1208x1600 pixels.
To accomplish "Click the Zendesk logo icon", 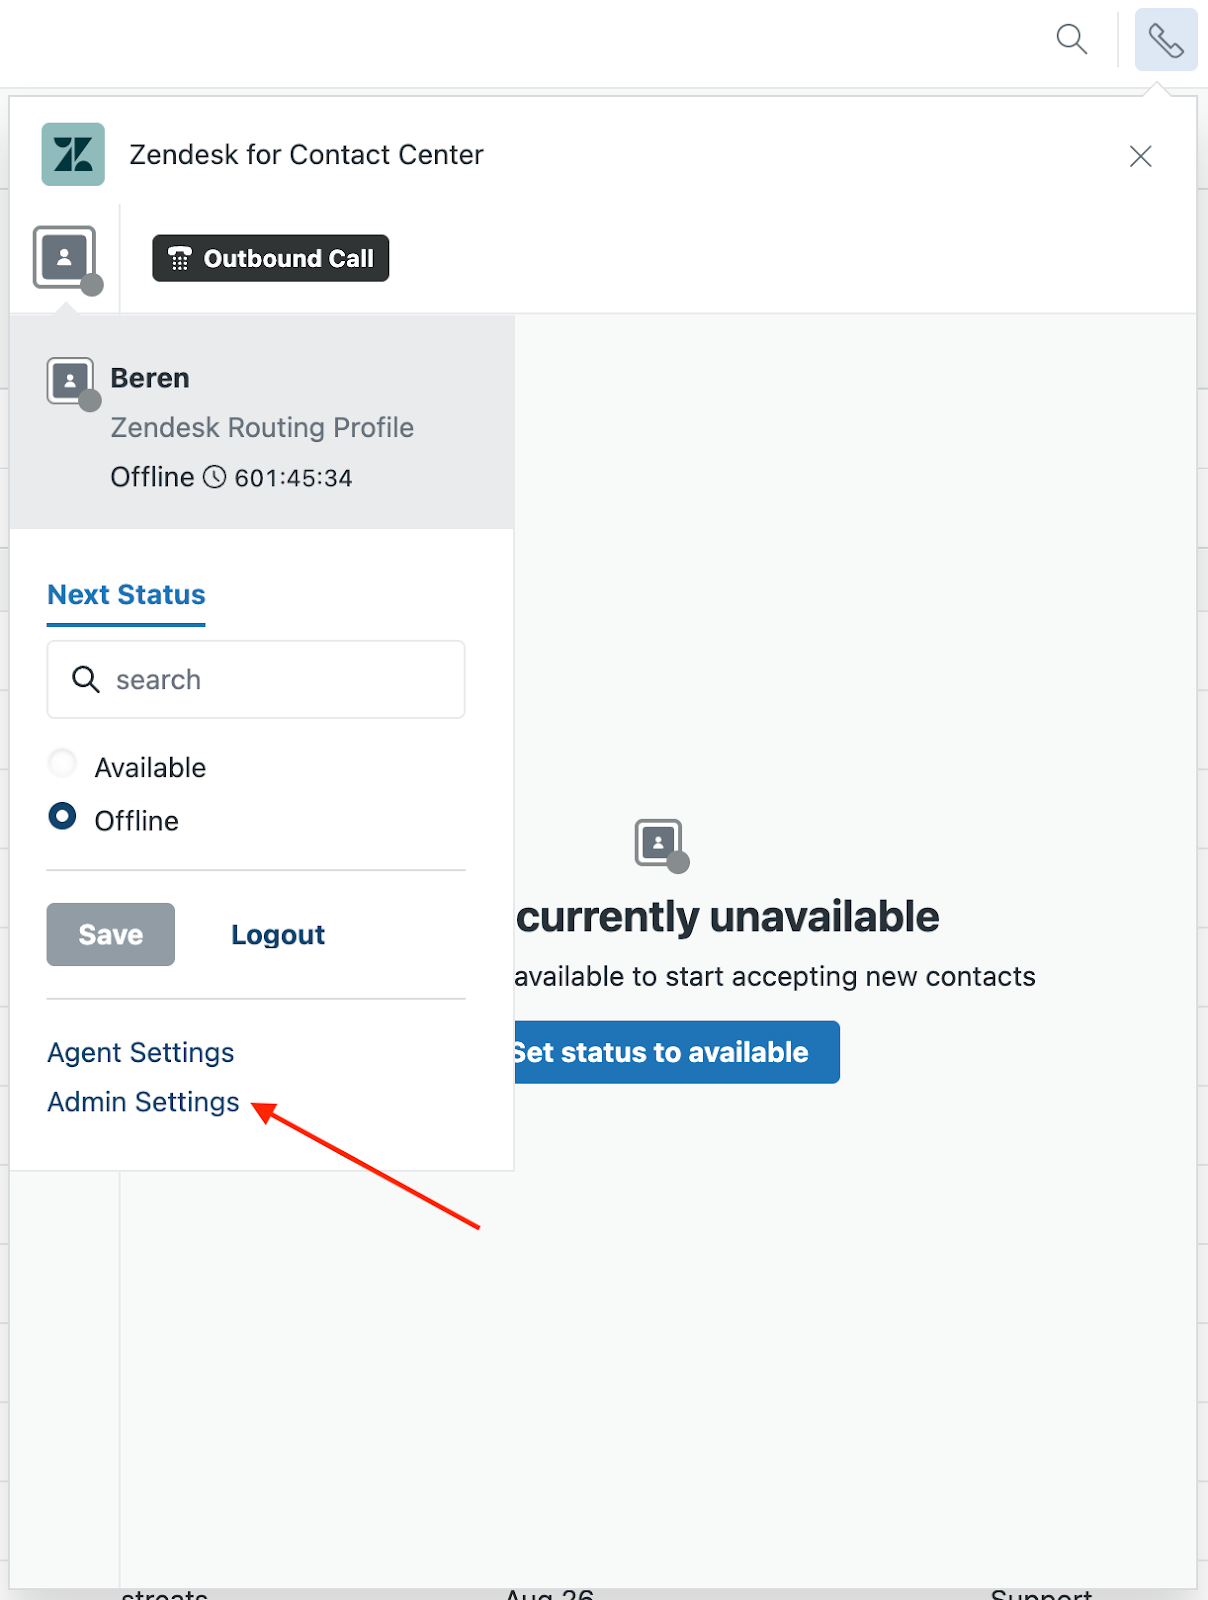I will tap(73, 154).
